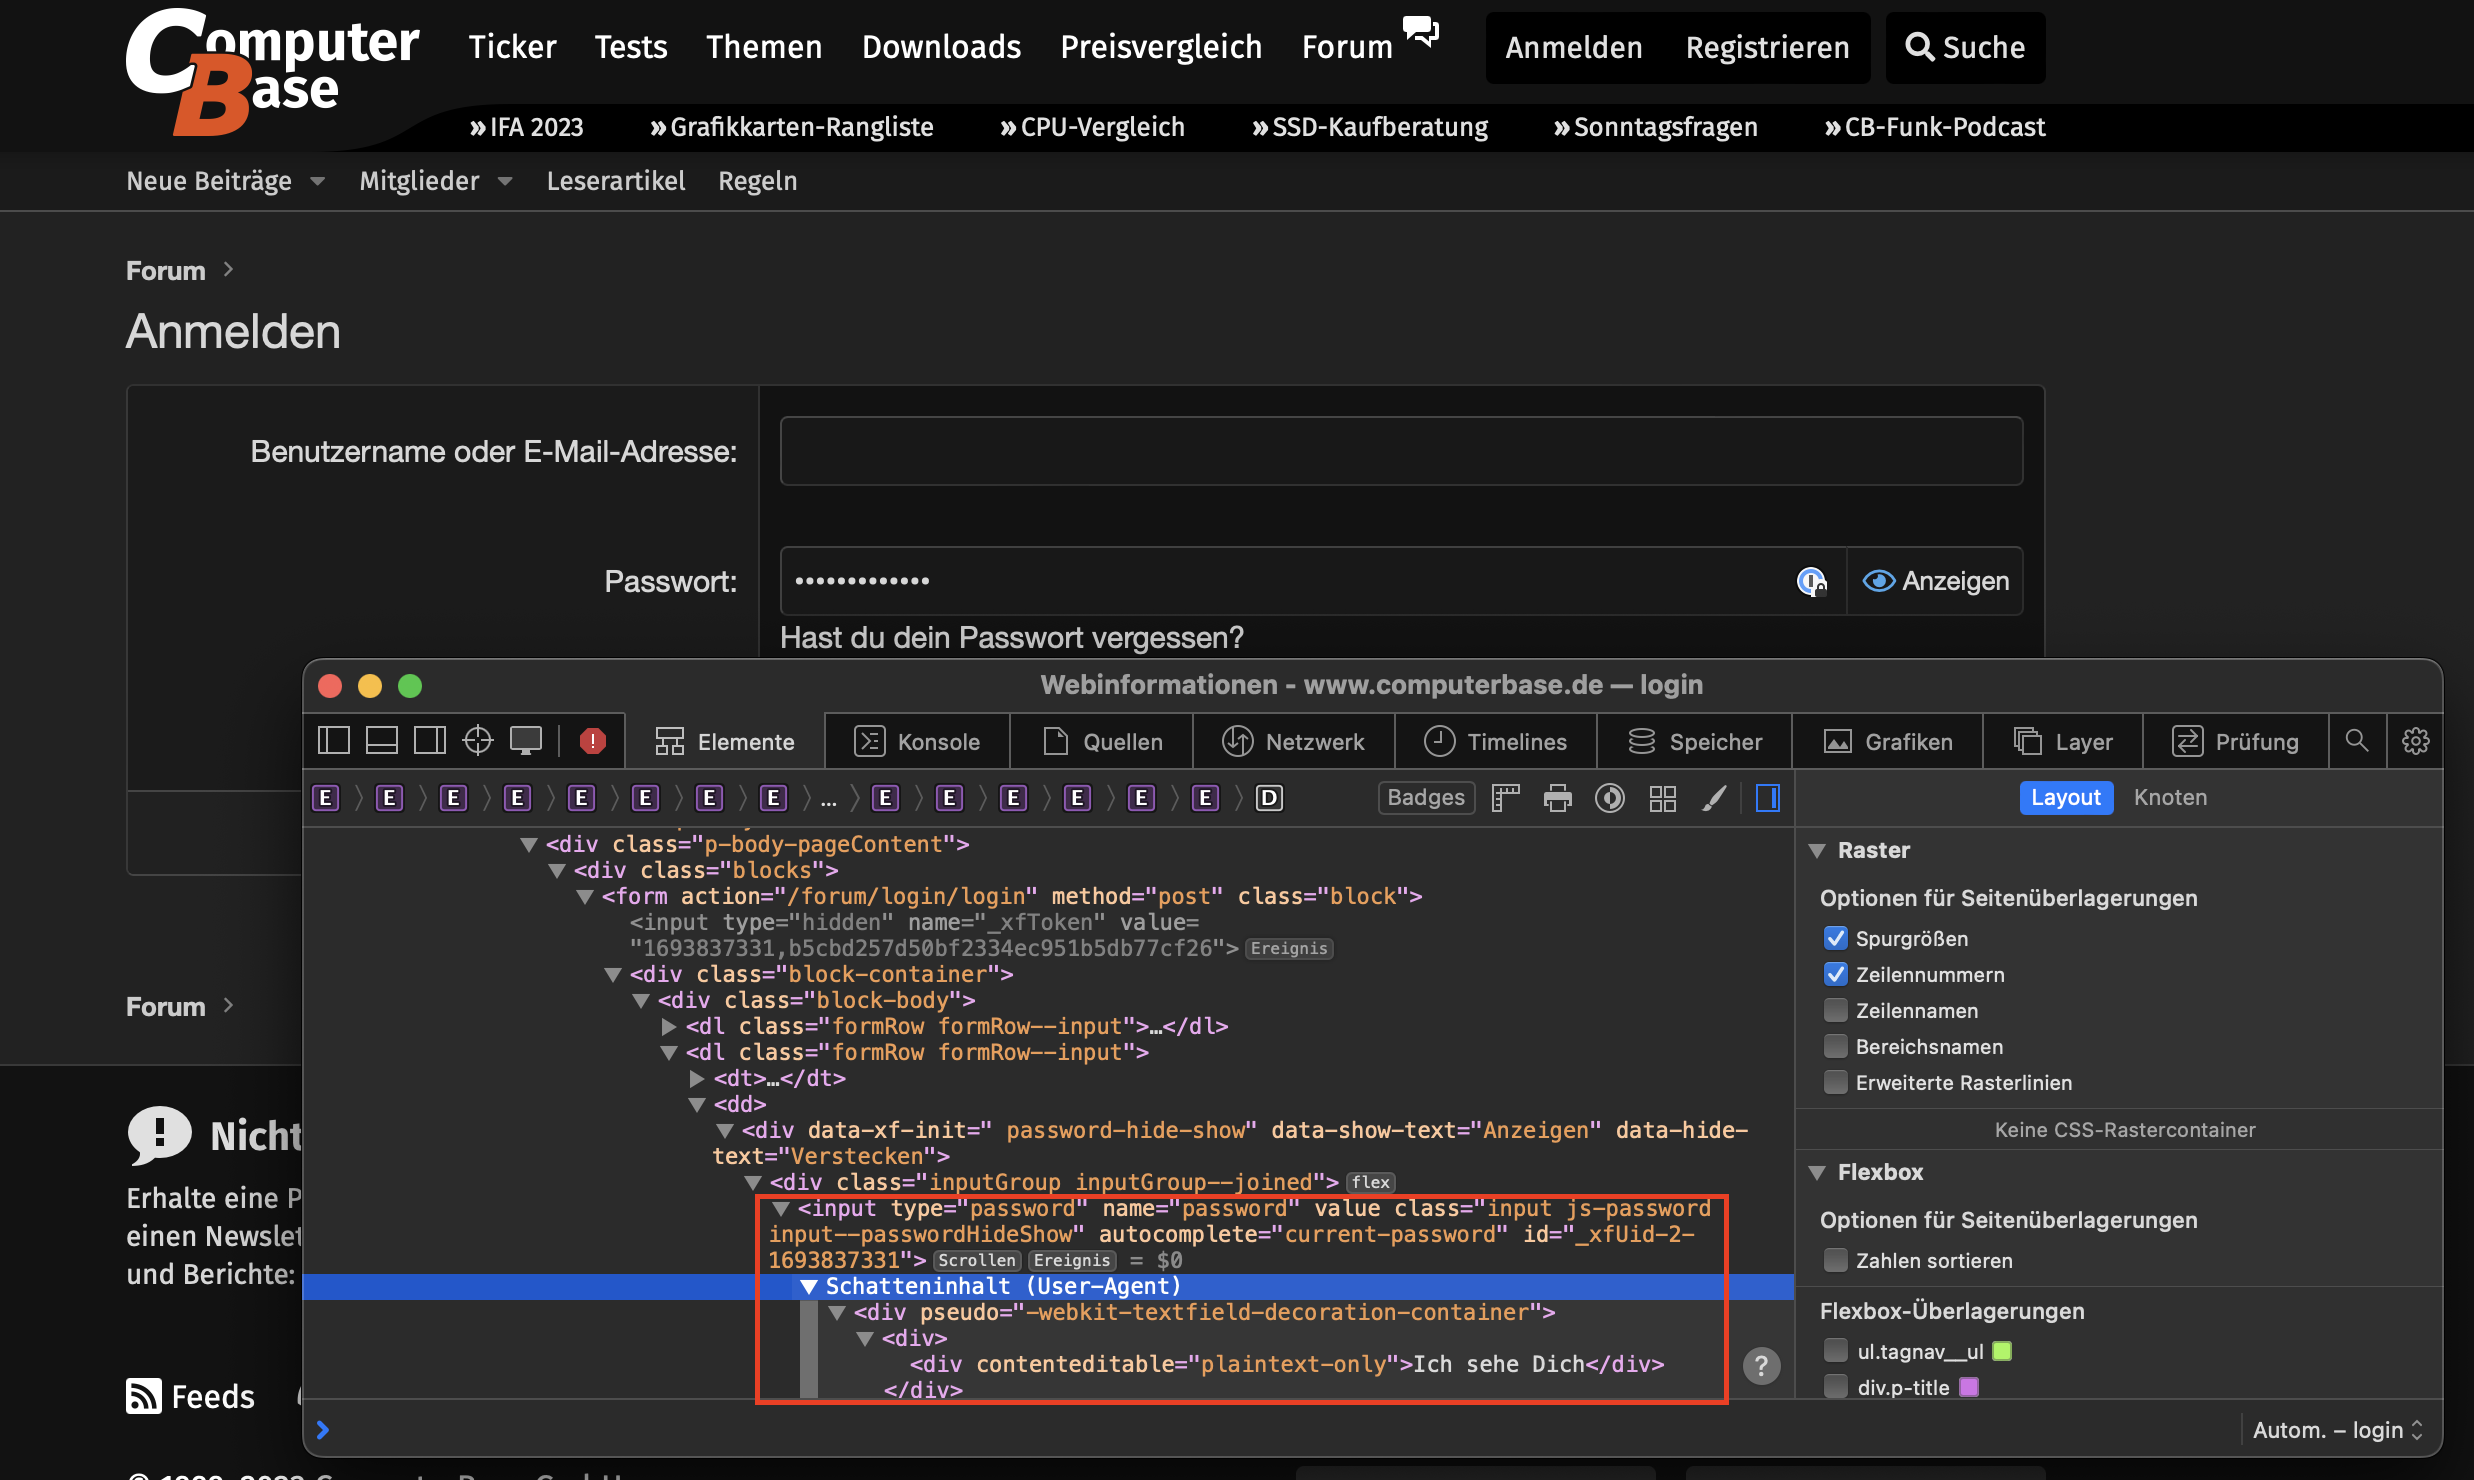Click the Benutzername oder E-Mail-Adresse field

(1401, 452)
